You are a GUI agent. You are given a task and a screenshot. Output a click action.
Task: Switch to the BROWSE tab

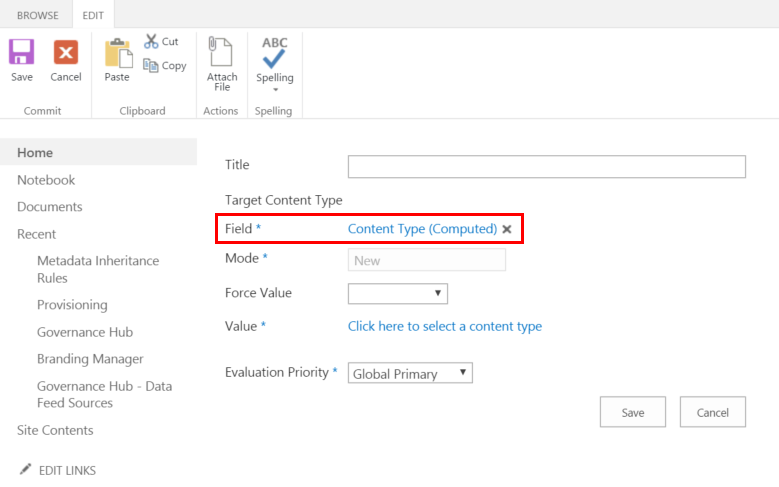point(37,15)
